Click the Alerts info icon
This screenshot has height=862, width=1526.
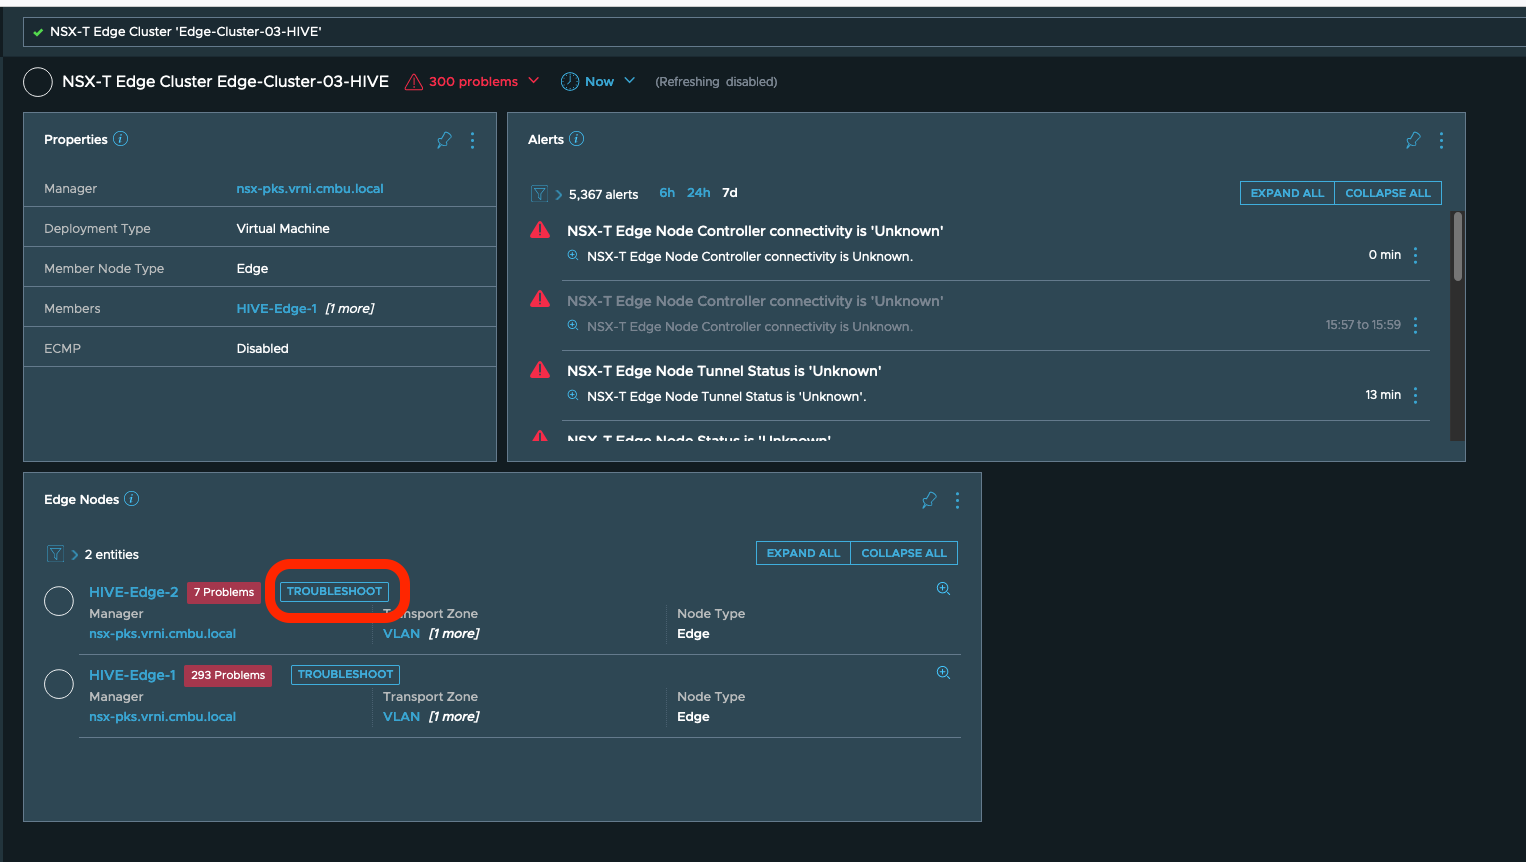coord(576,139)
